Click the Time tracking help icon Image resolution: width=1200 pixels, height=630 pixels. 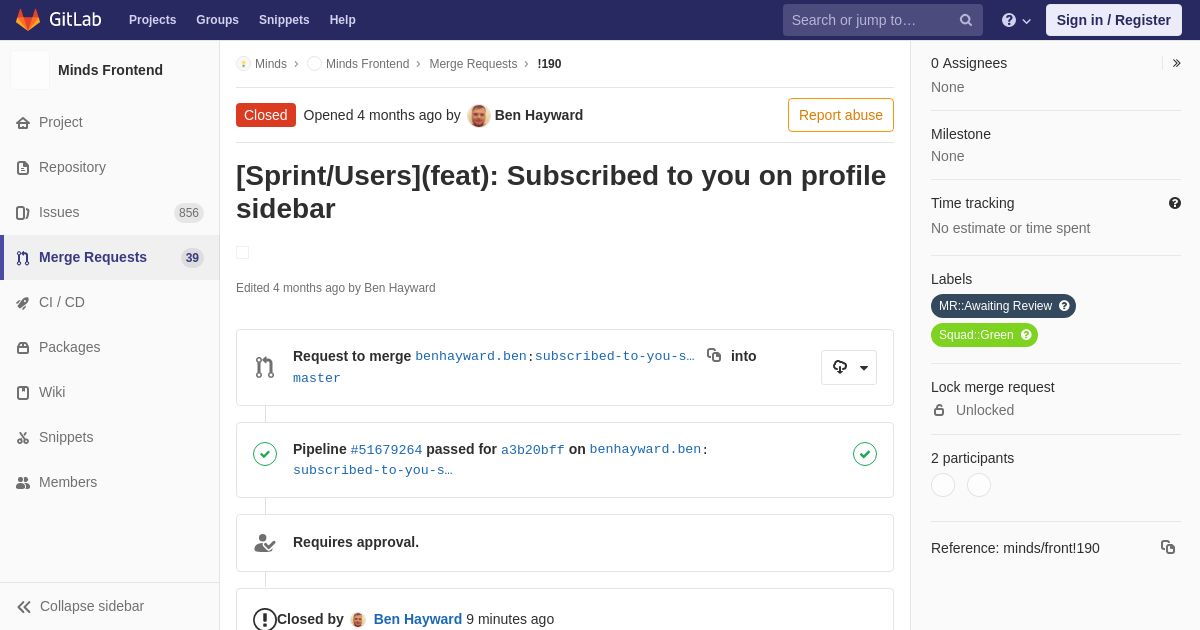point(1175,203)
